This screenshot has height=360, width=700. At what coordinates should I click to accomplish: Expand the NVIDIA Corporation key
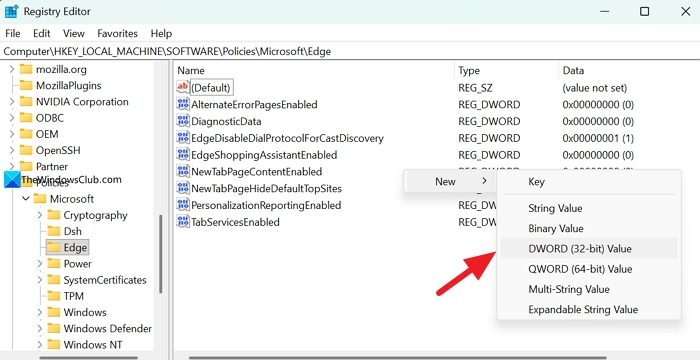(12, 102)
